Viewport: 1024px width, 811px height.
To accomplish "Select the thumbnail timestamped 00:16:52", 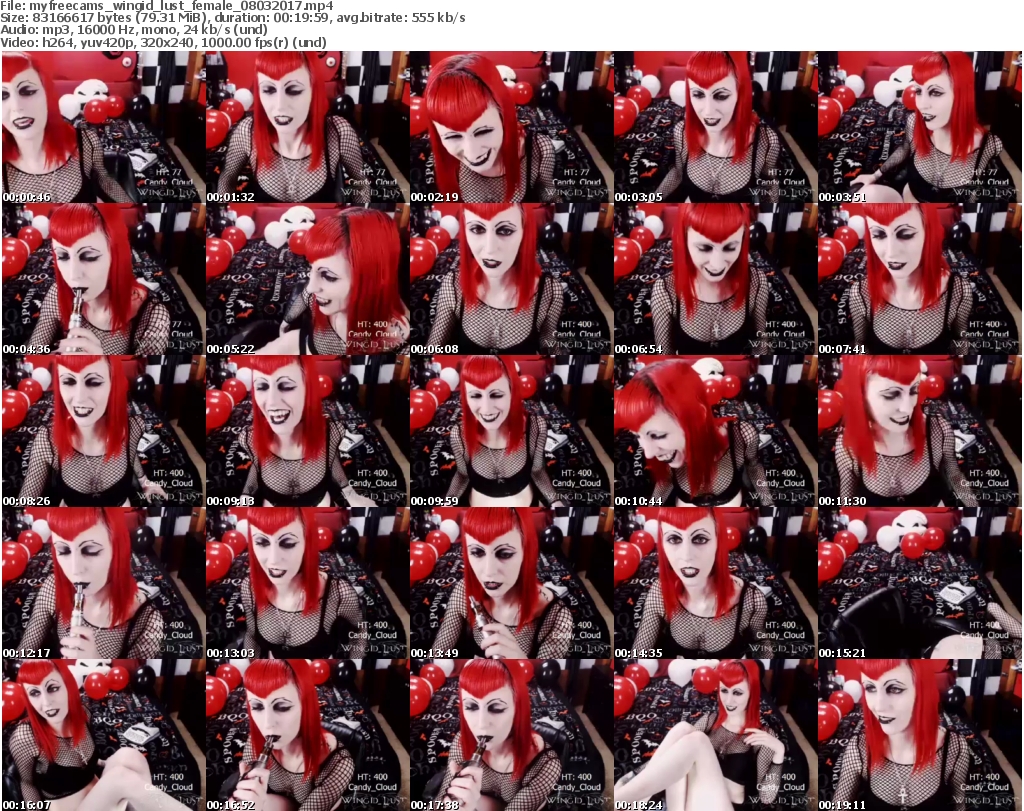I will (307, 735).
